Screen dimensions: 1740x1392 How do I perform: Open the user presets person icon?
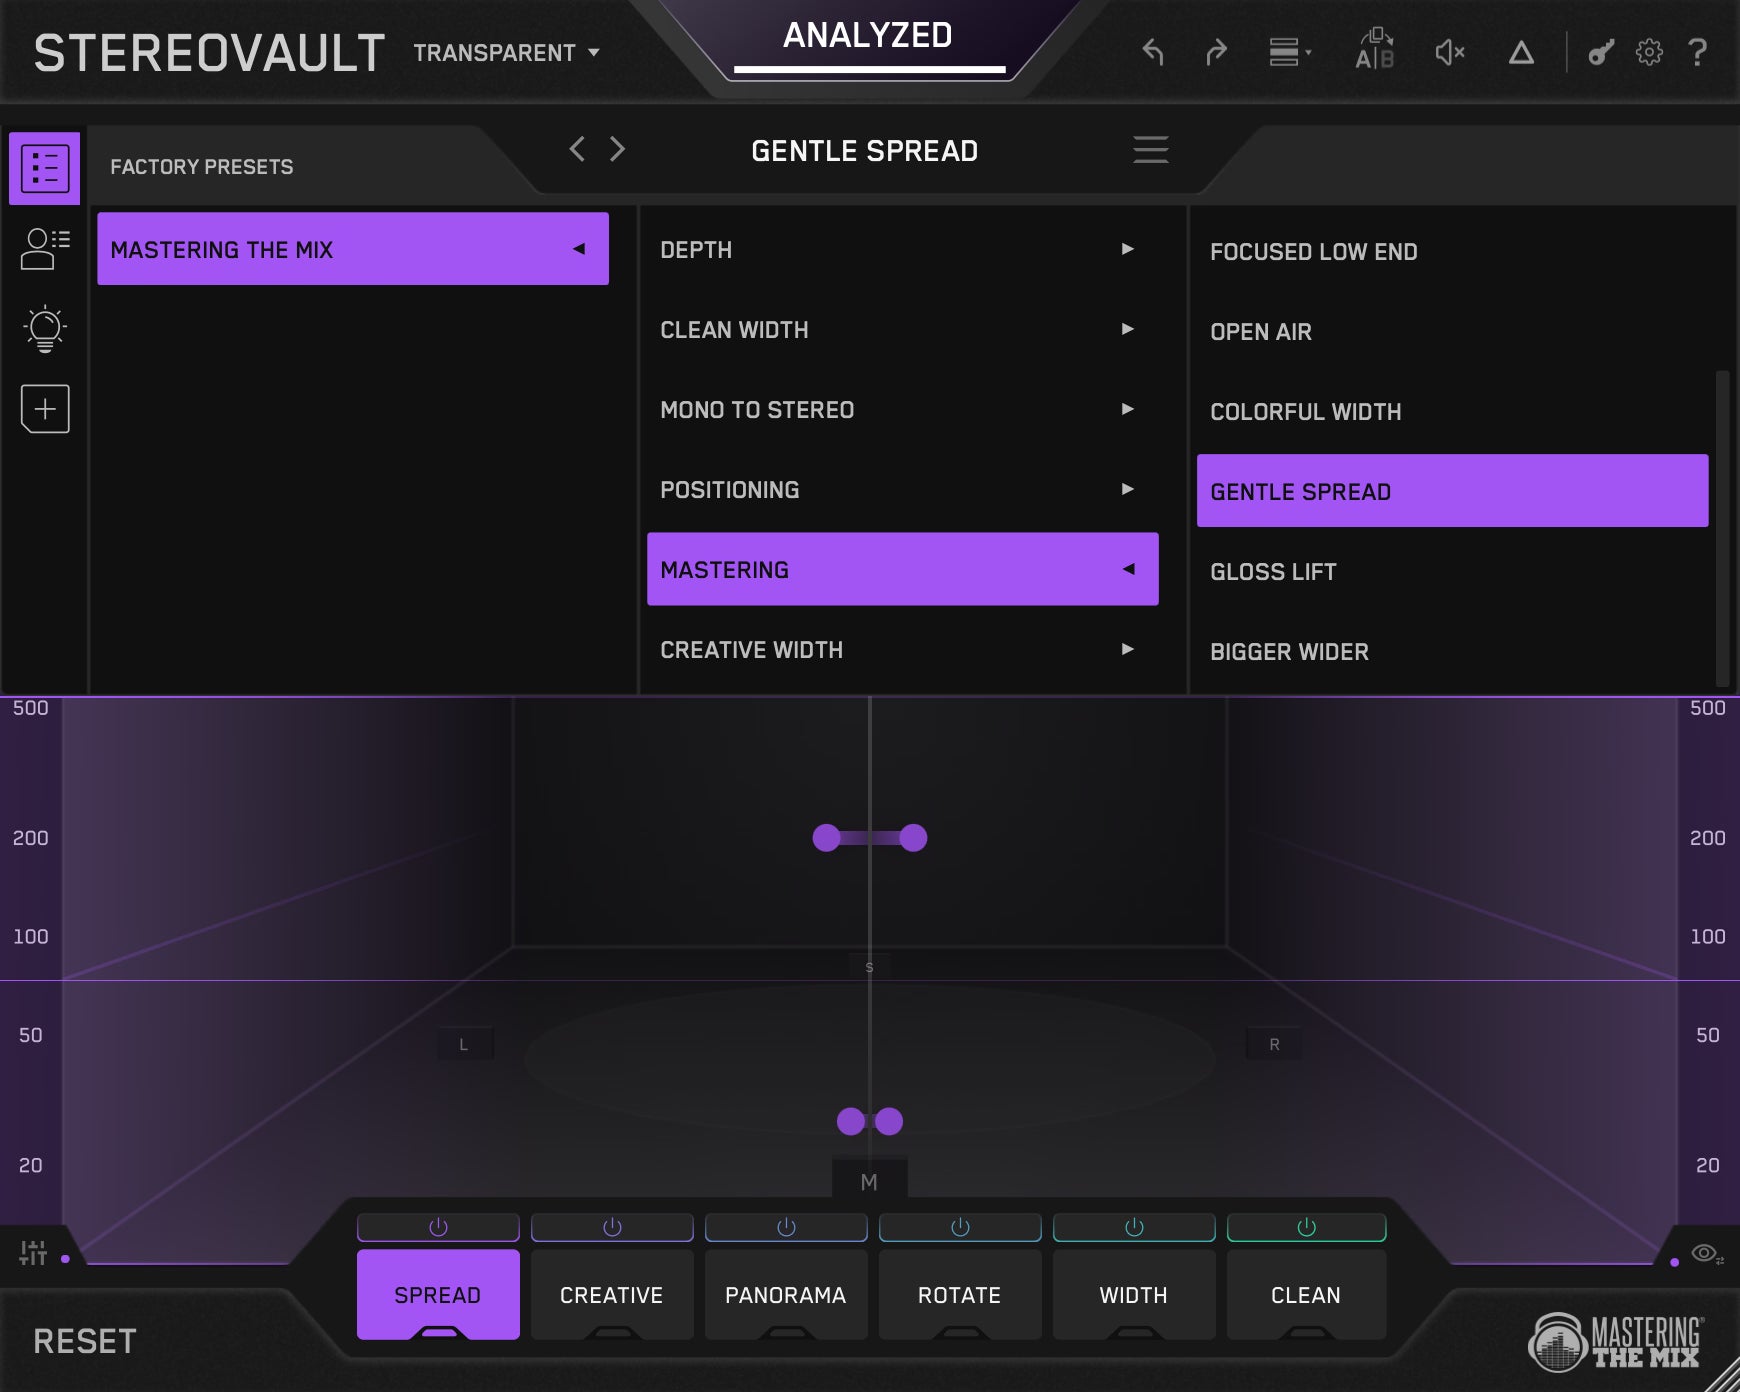[45, 249]
